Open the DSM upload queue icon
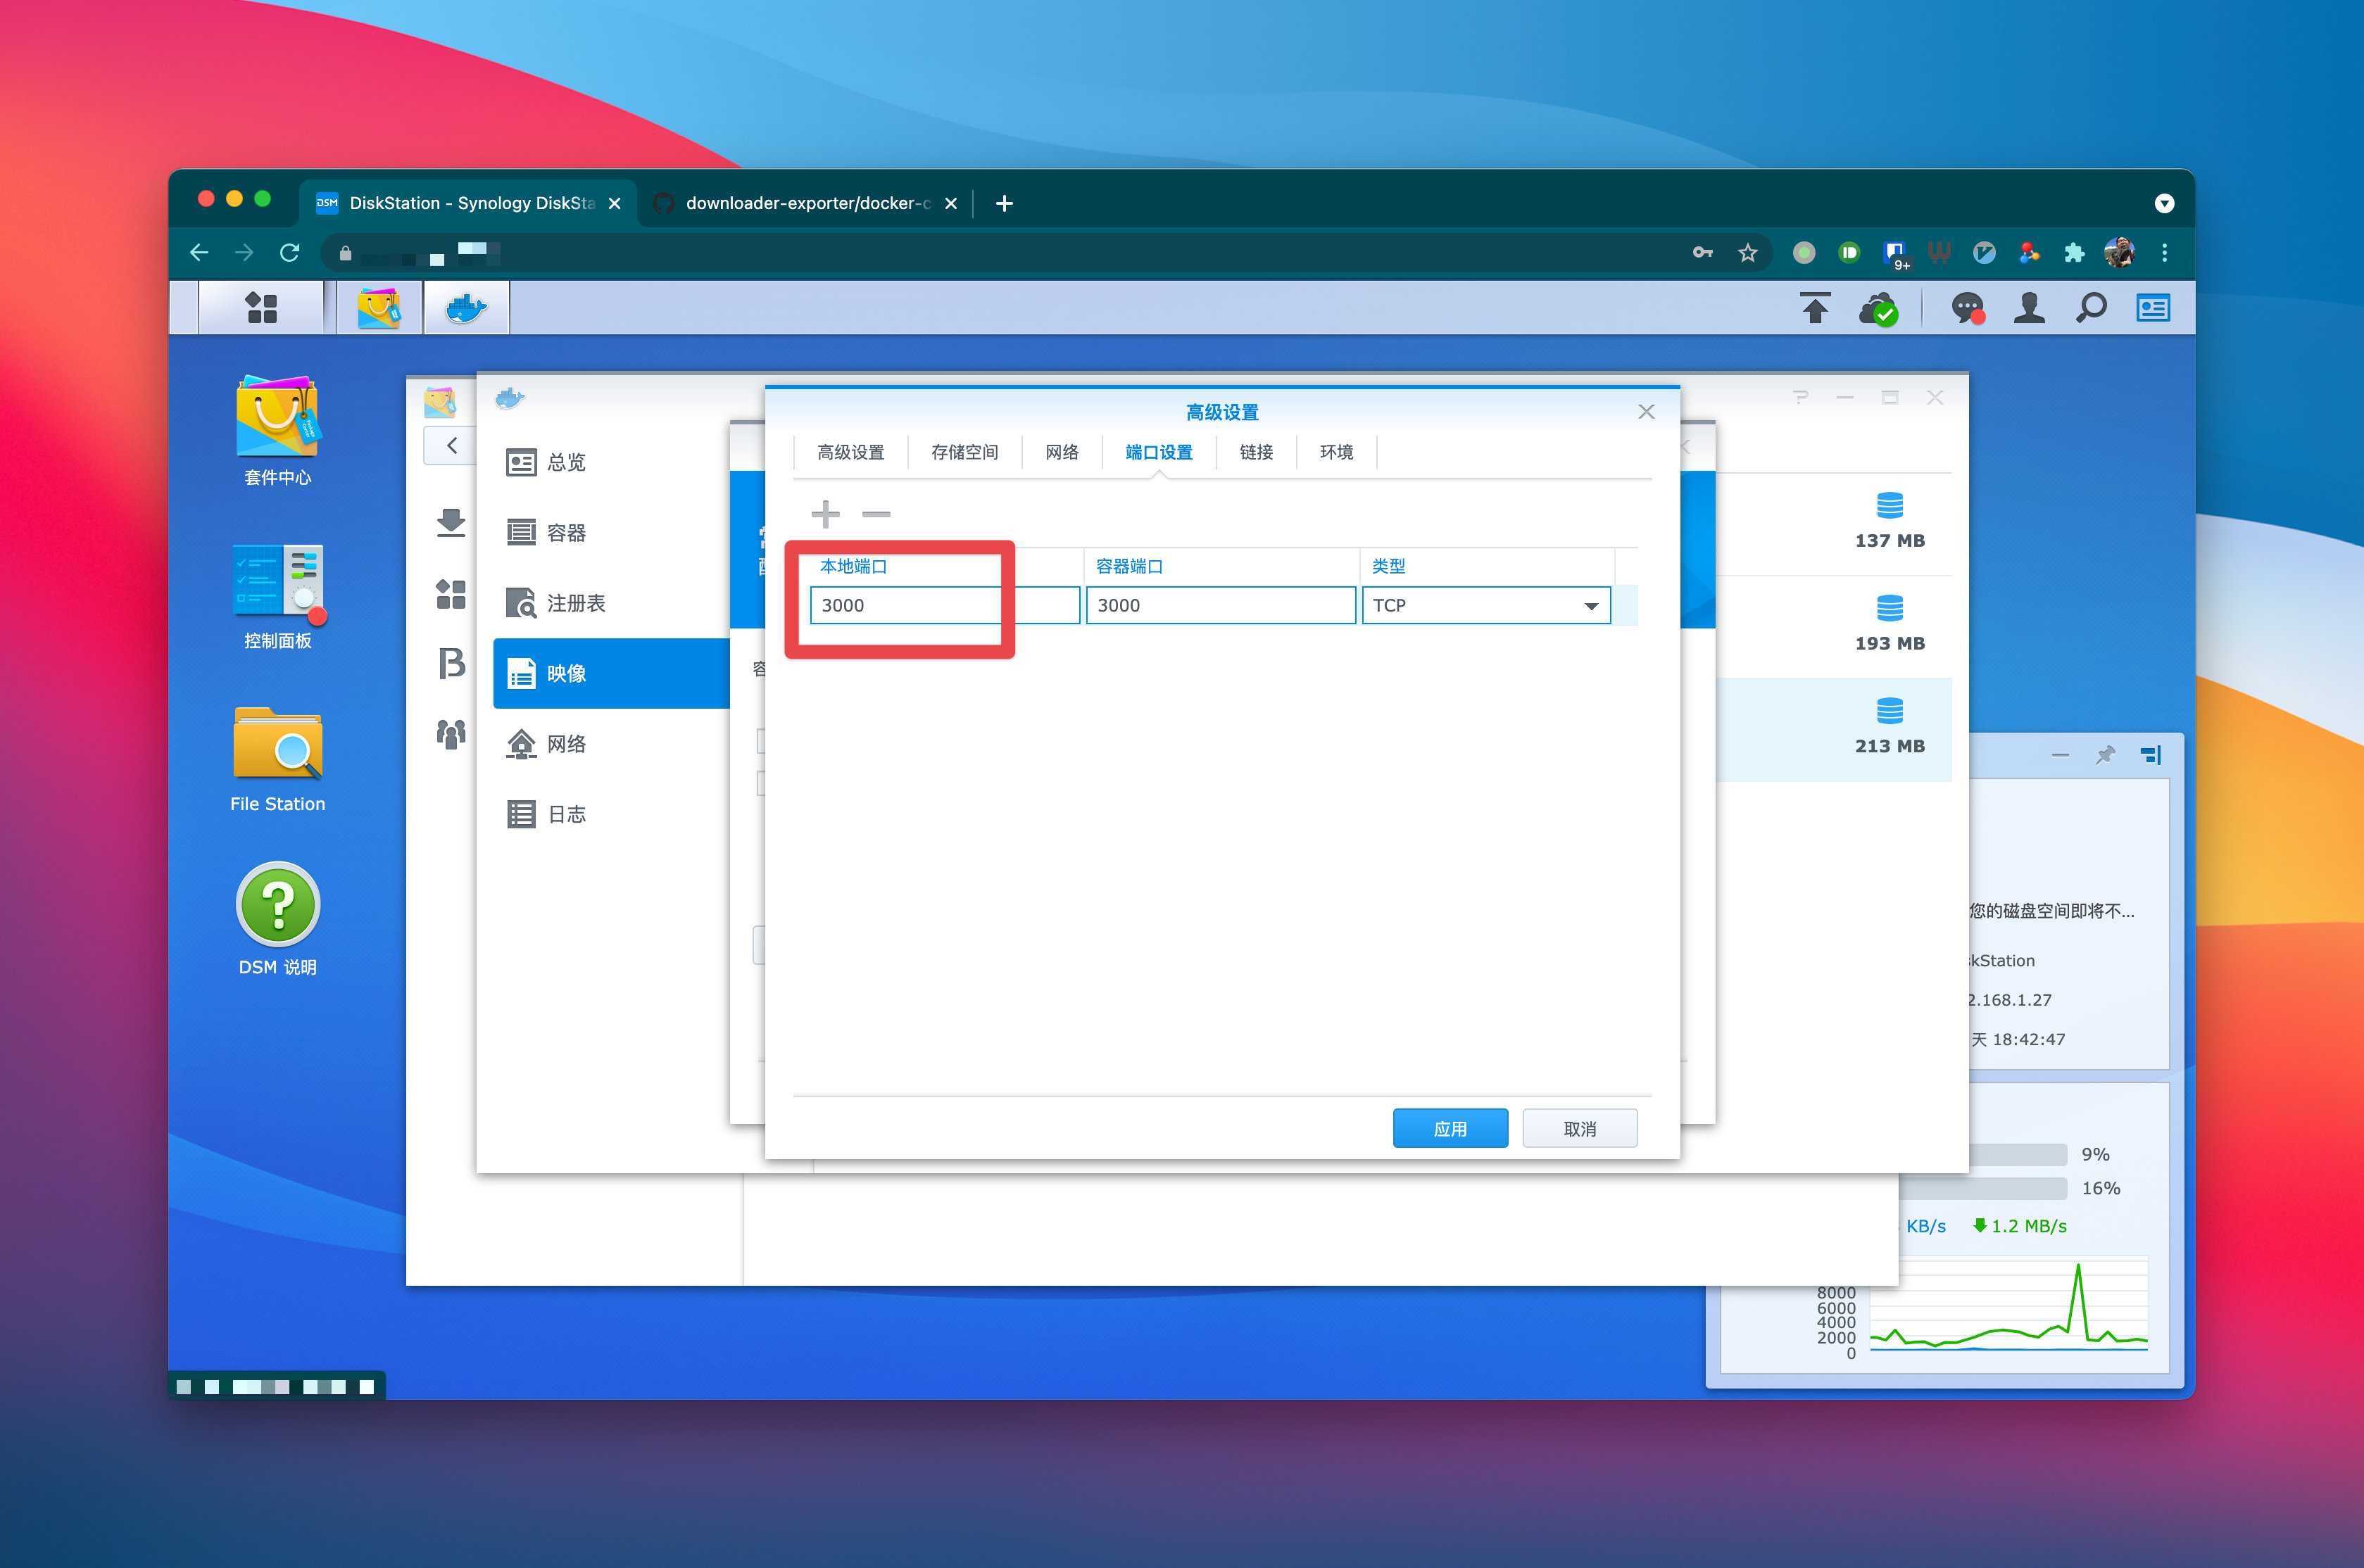 tap(1815, 308)
